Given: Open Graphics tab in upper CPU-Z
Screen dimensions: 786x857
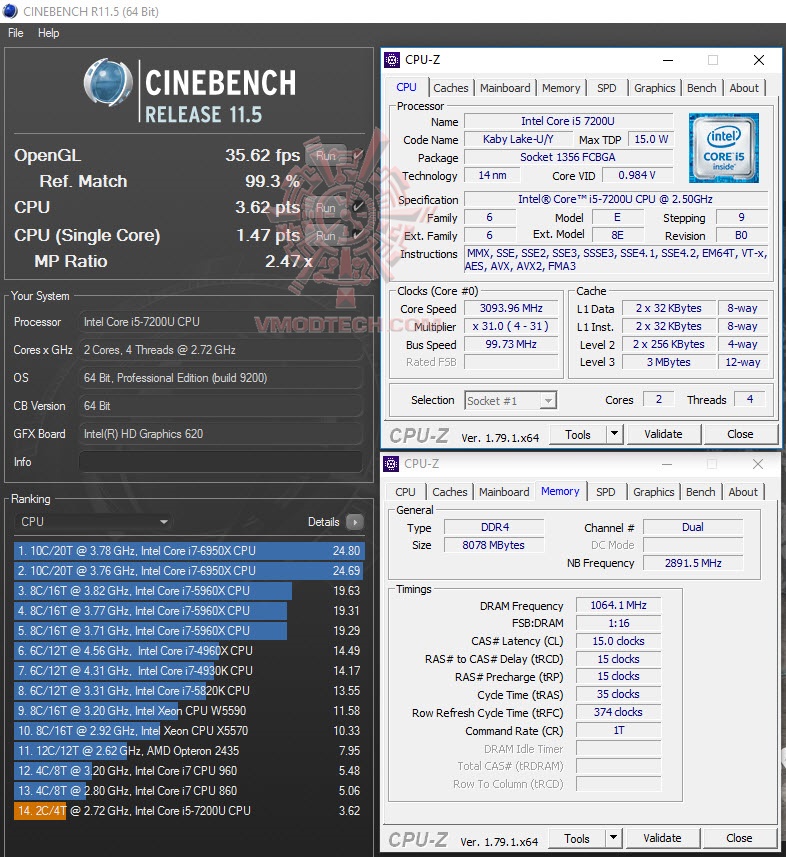Looking at the screenshot, I should tap(654, 88).
